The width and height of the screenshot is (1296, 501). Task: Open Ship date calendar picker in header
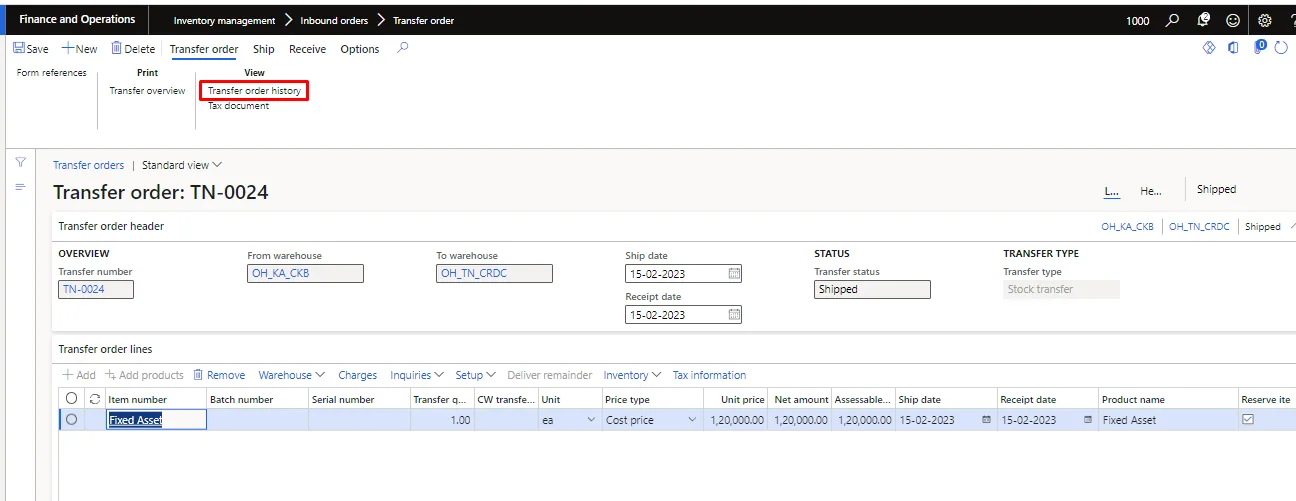click(x=734, y=273)
